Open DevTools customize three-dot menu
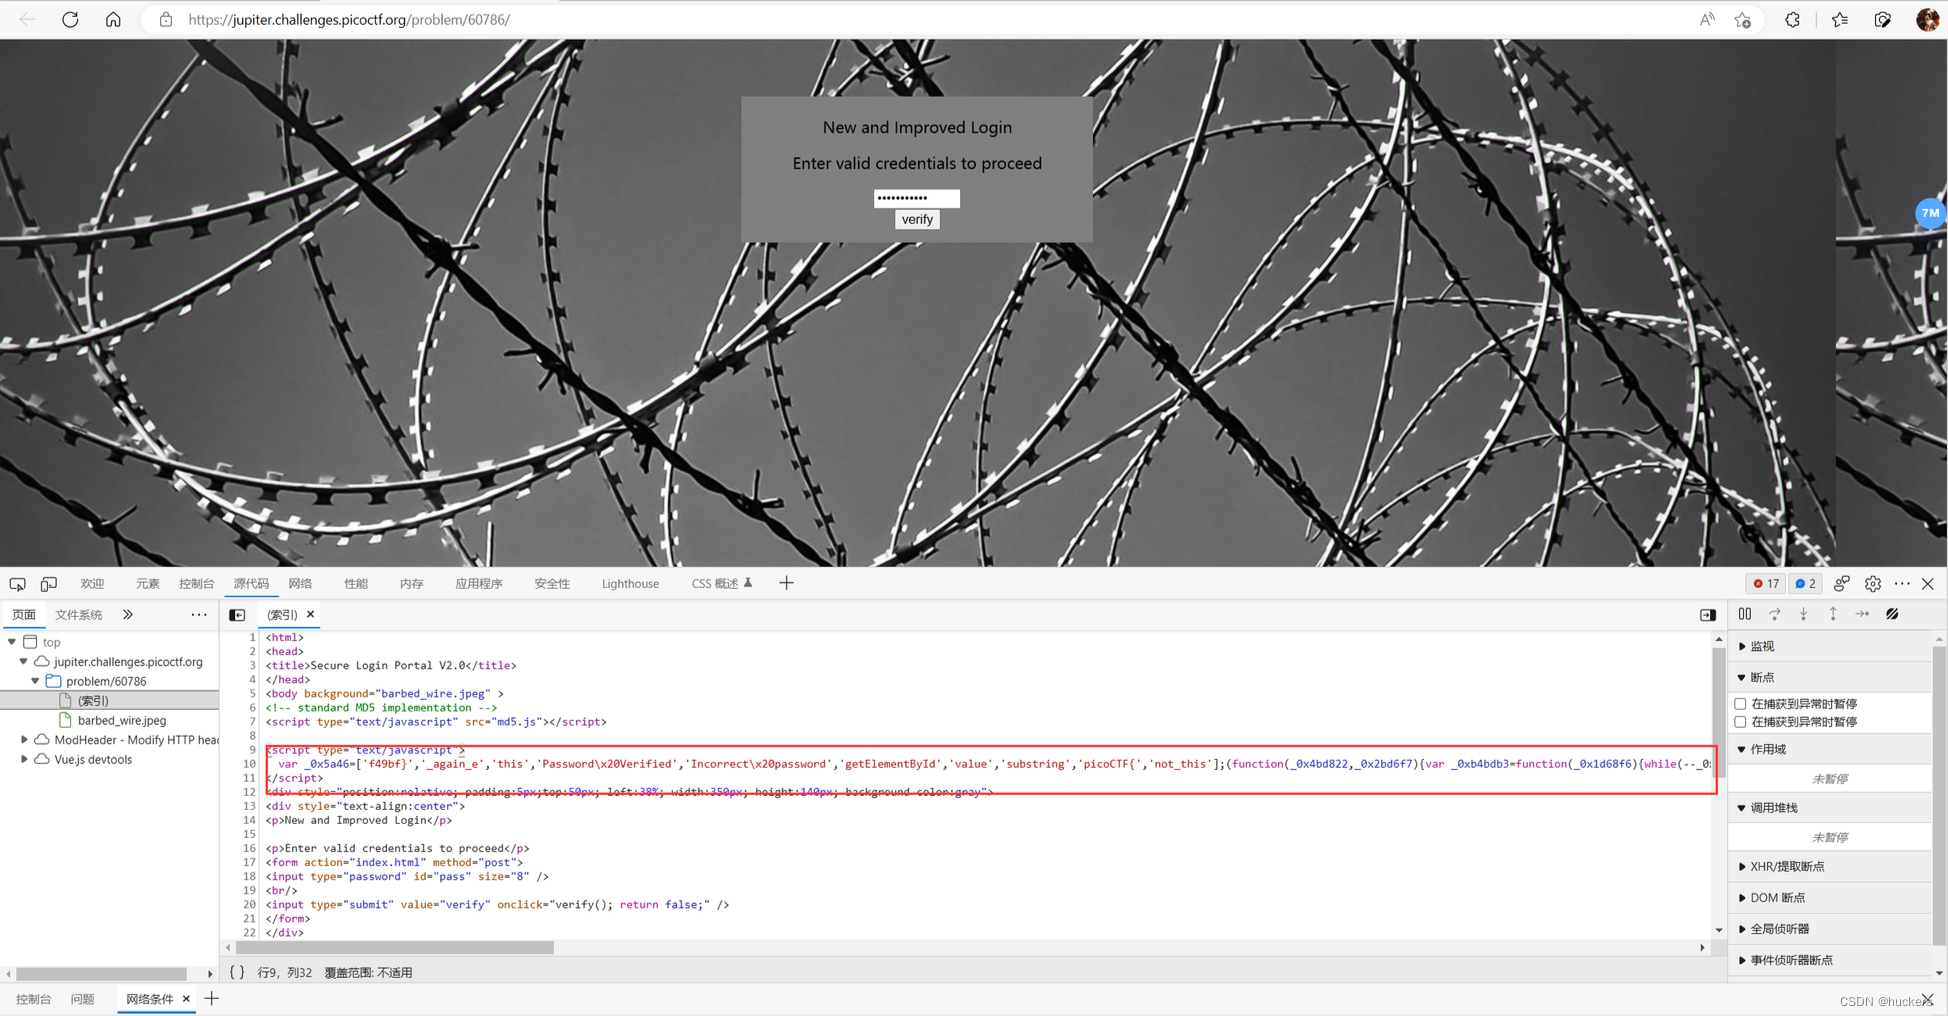Screen dimensions: 1948x1016 pos(1902,584)
